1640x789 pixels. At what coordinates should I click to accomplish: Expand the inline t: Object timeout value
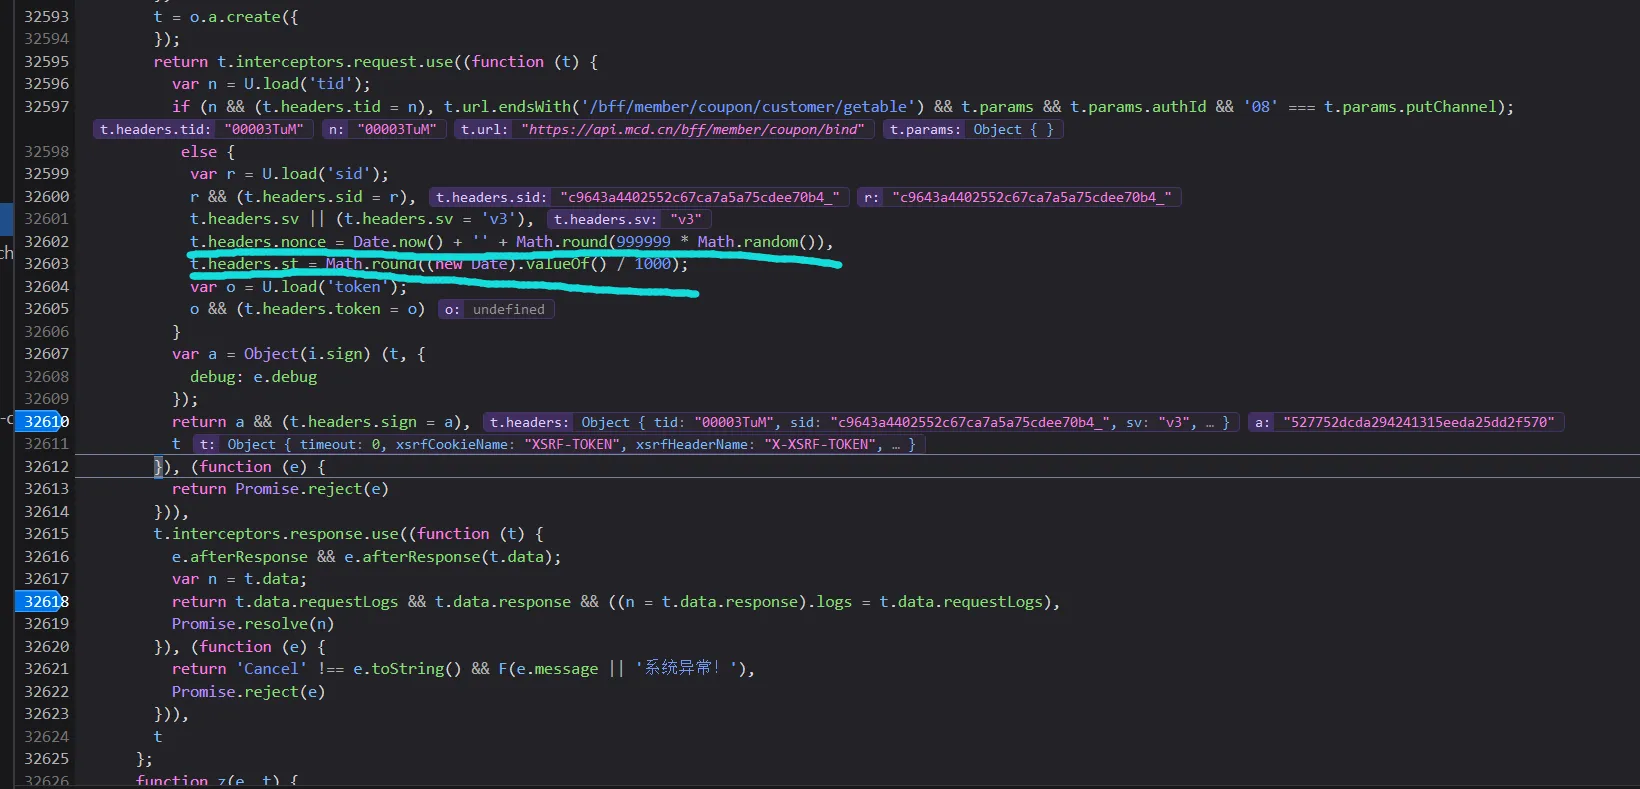[559, 444]
